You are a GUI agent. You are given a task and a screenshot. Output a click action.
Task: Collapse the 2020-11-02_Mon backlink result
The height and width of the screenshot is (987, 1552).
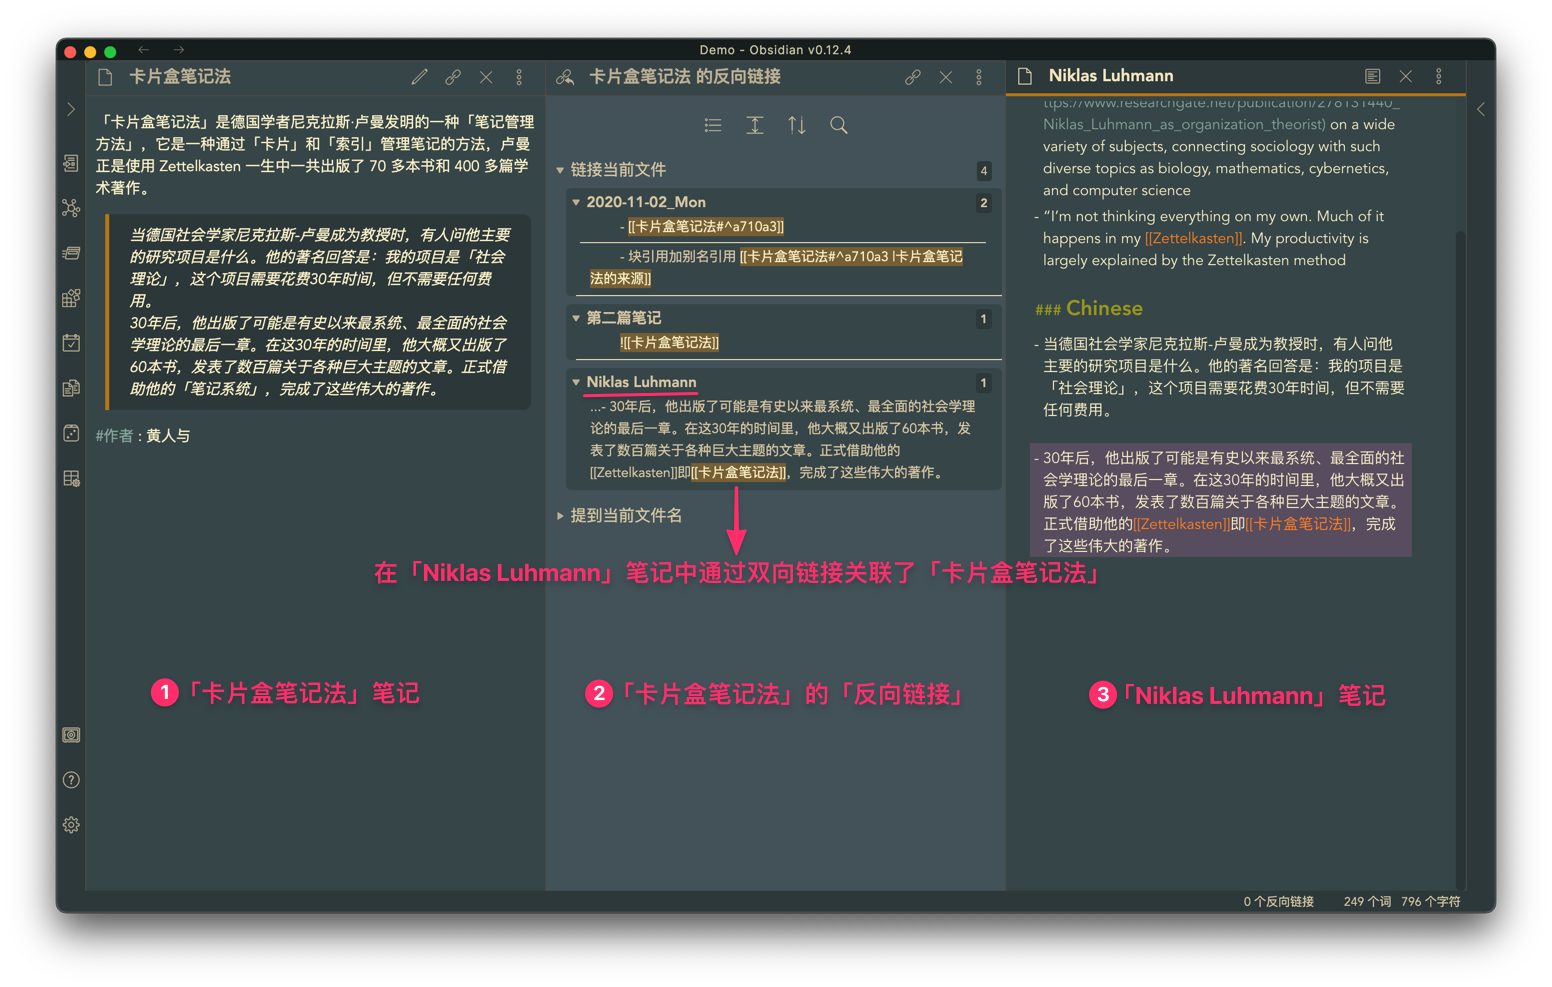[576, 202]
